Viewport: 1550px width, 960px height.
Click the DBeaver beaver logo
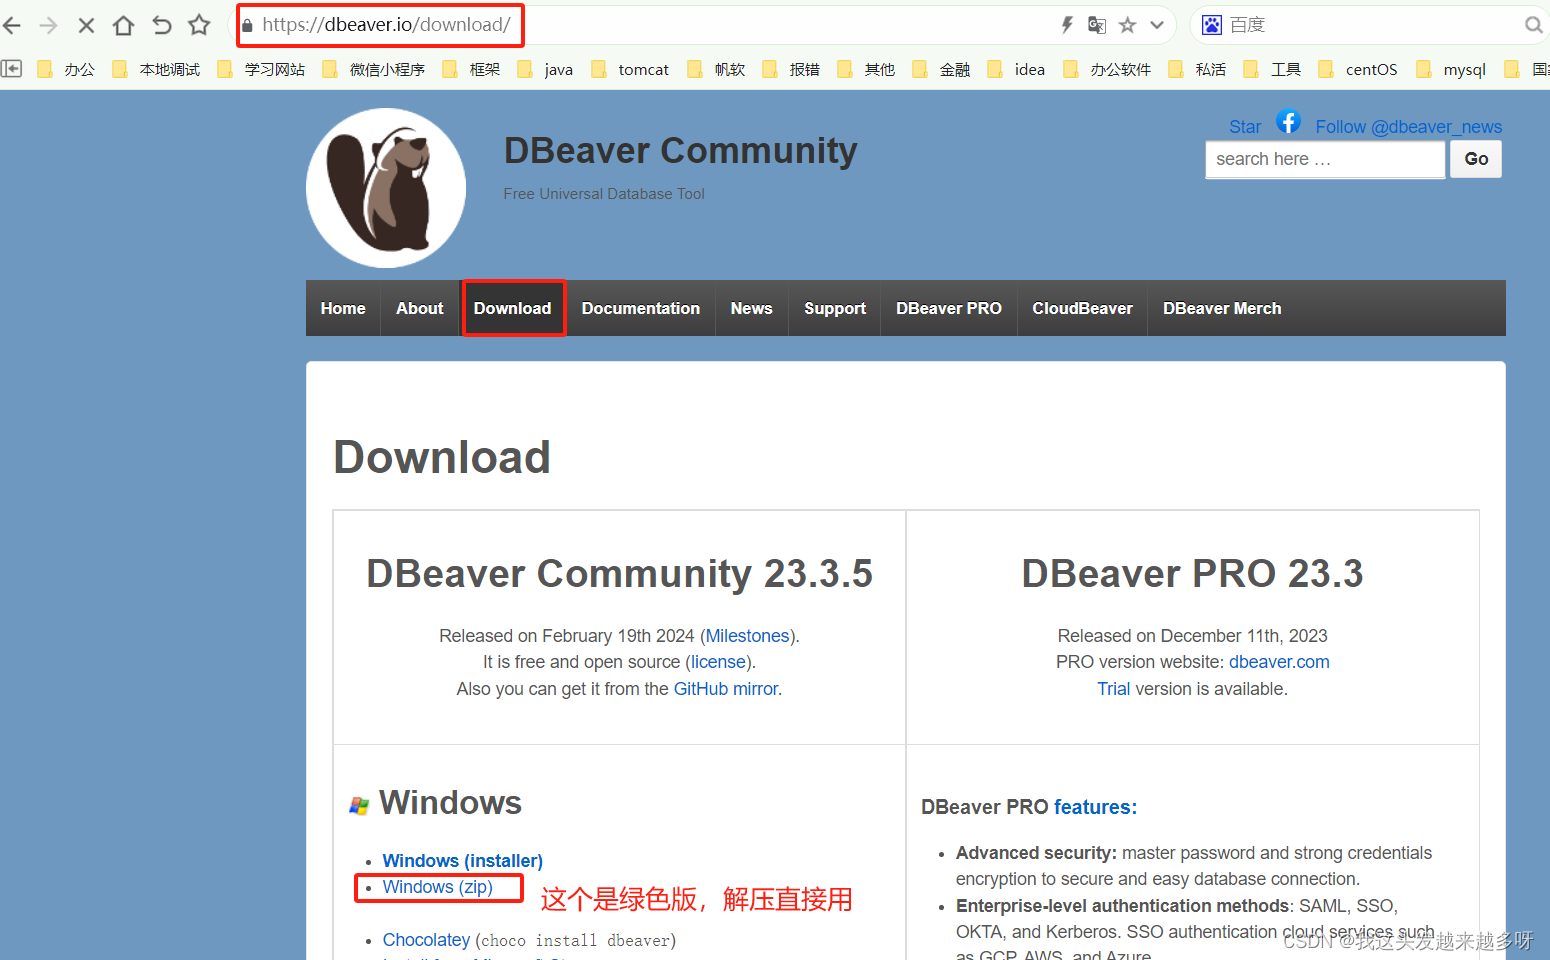[386, 188]
